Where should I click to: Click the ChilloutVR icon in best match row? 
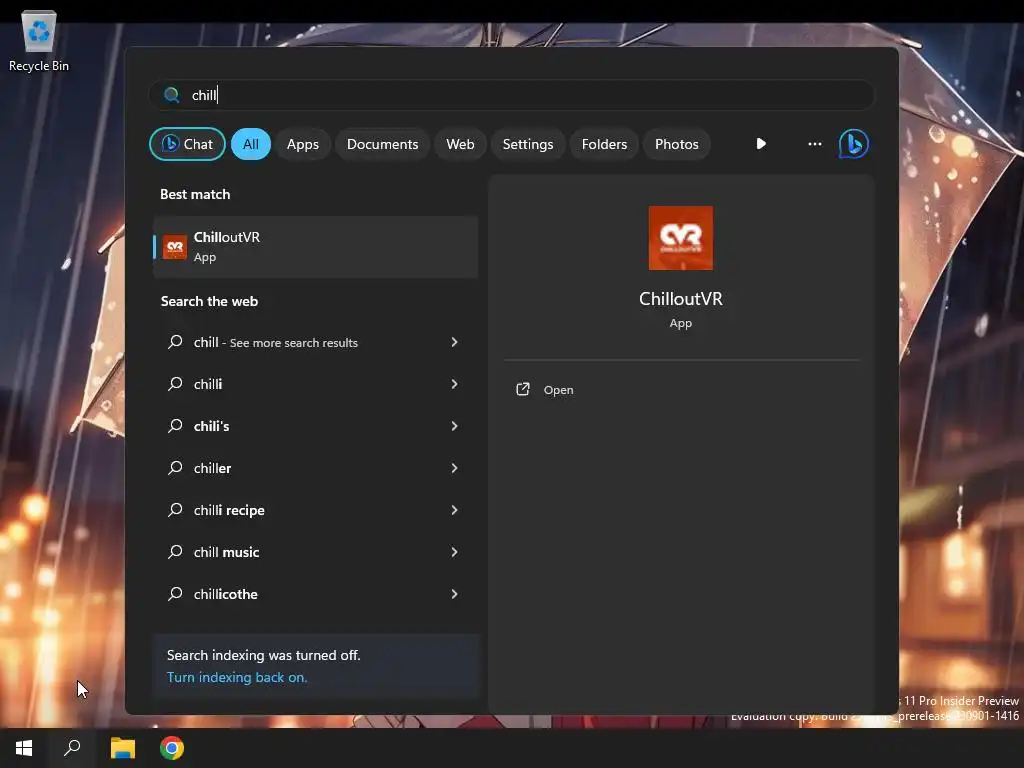(174, 247)
